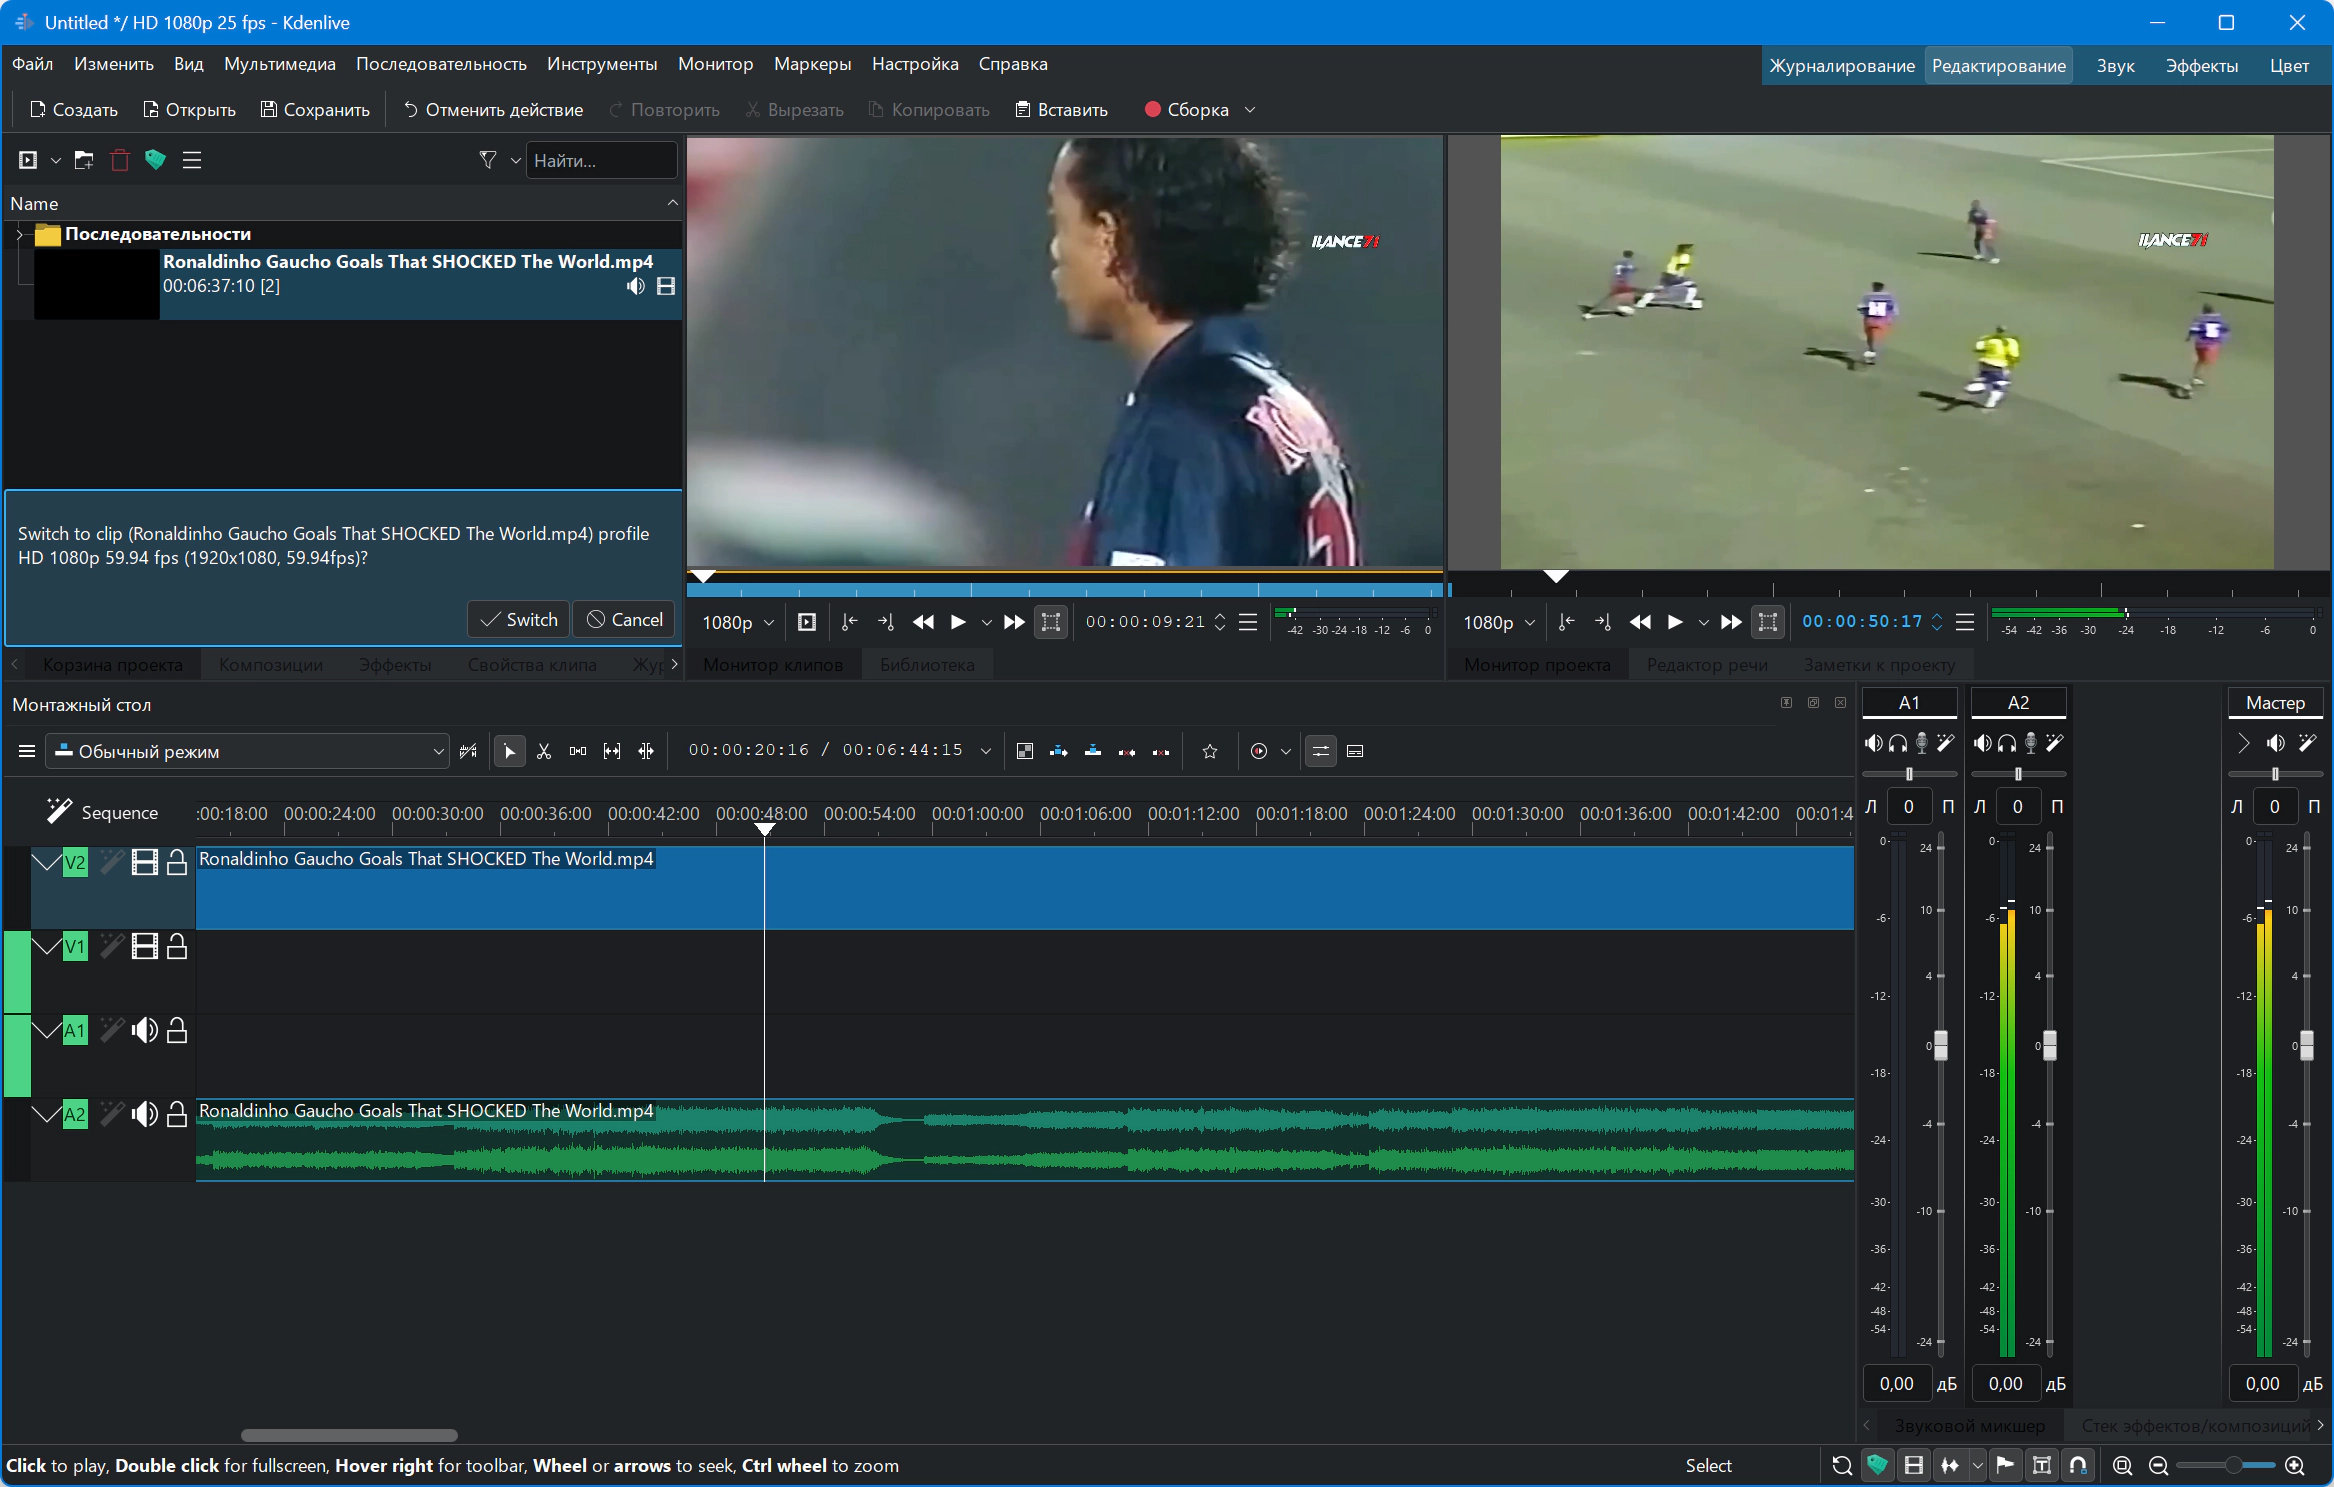Open the project monitor 1080p resolution dropdown

pyautogui.click(x=1499, y=622)
